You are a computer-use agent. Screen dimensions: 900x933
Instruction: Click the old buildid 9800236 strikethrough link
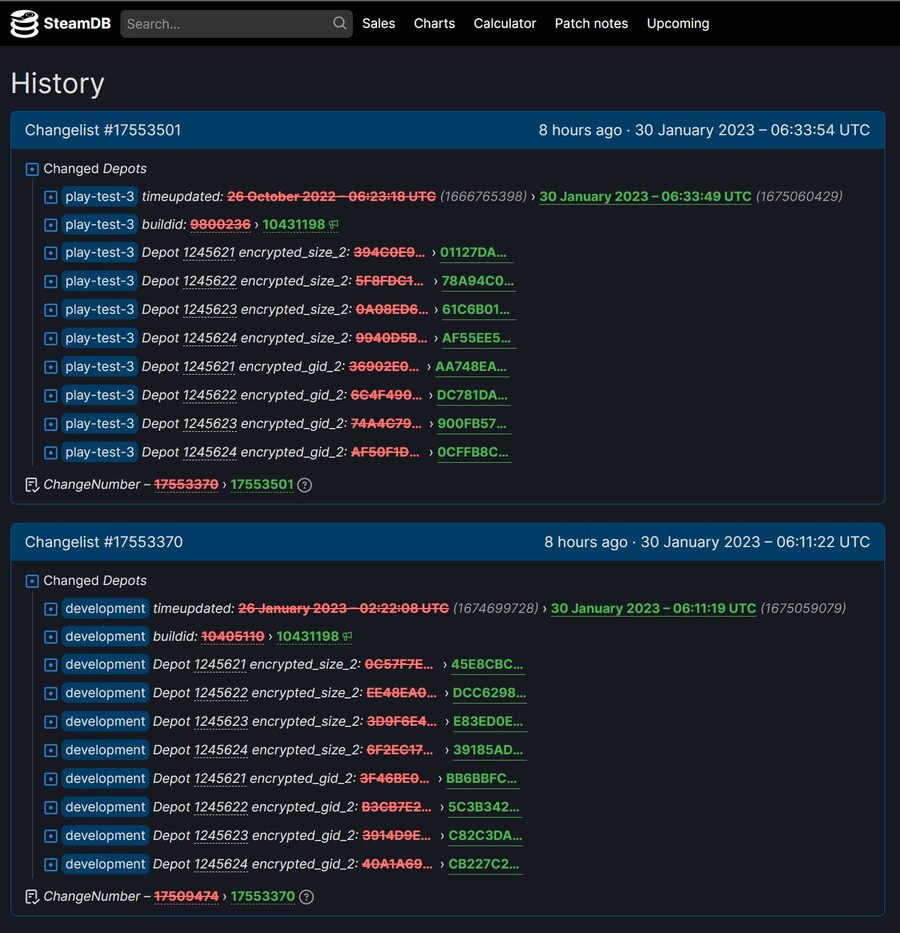point(219,224)
